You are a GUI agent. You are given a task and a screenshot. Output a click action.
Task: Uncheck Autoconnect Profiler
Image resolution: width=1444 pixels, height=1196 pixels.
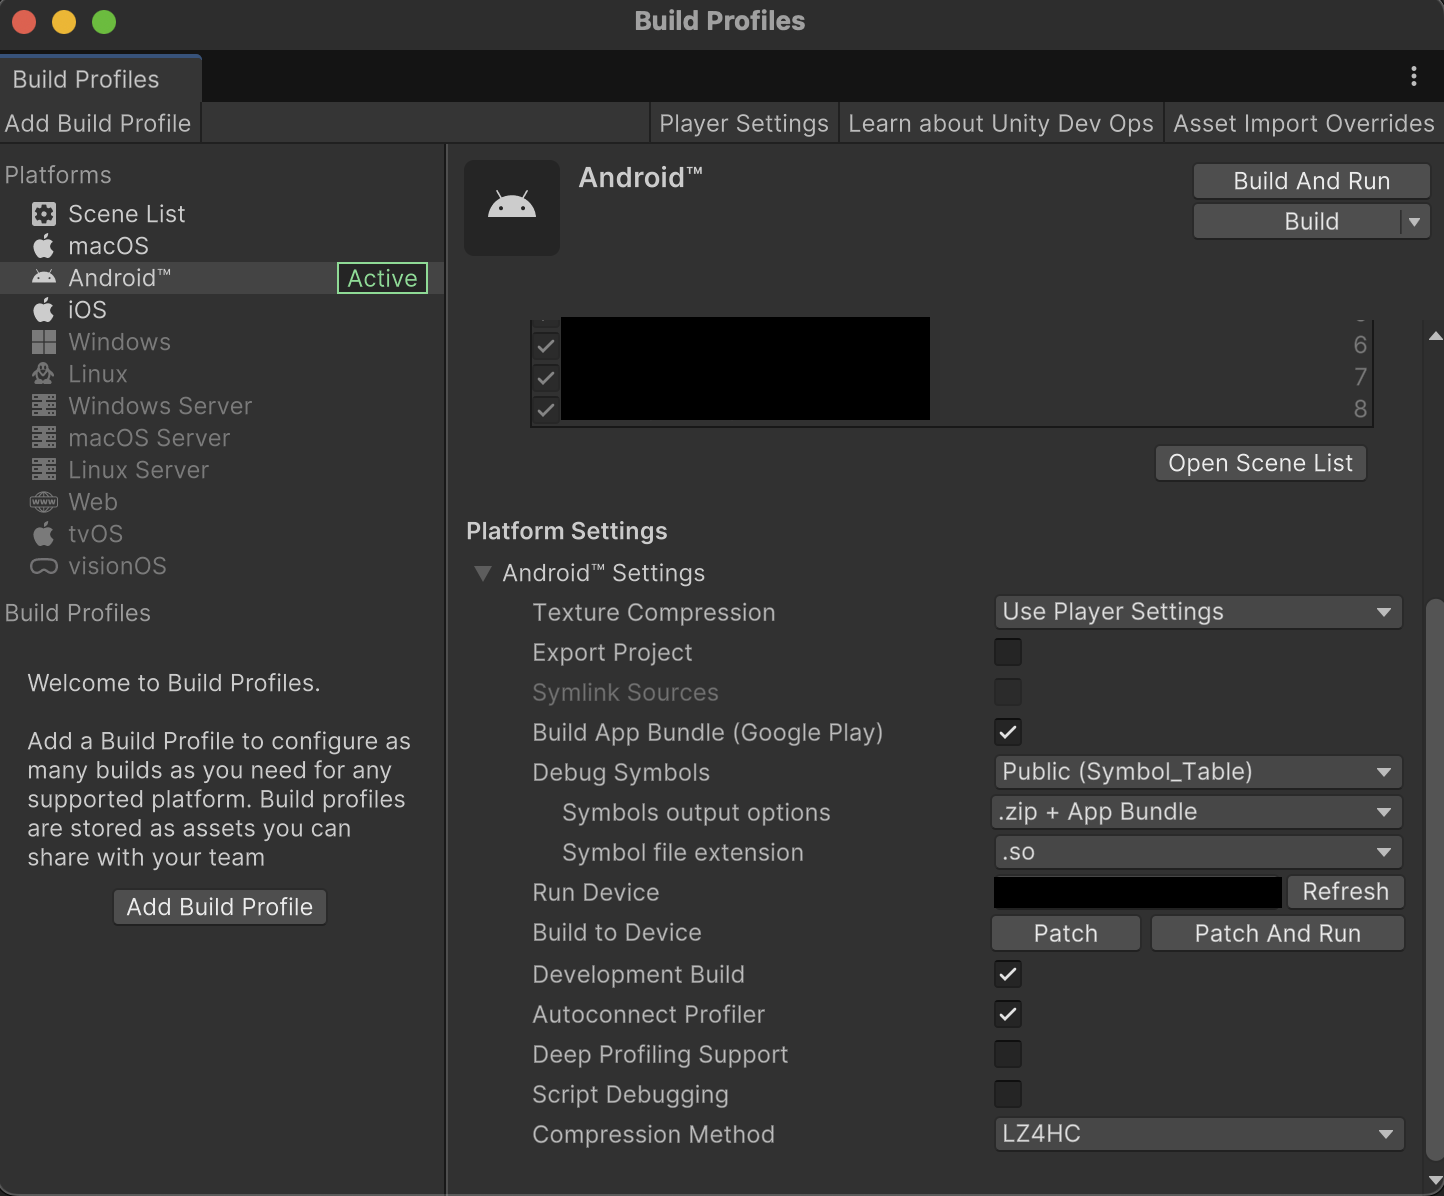tap(1008, 1014)
